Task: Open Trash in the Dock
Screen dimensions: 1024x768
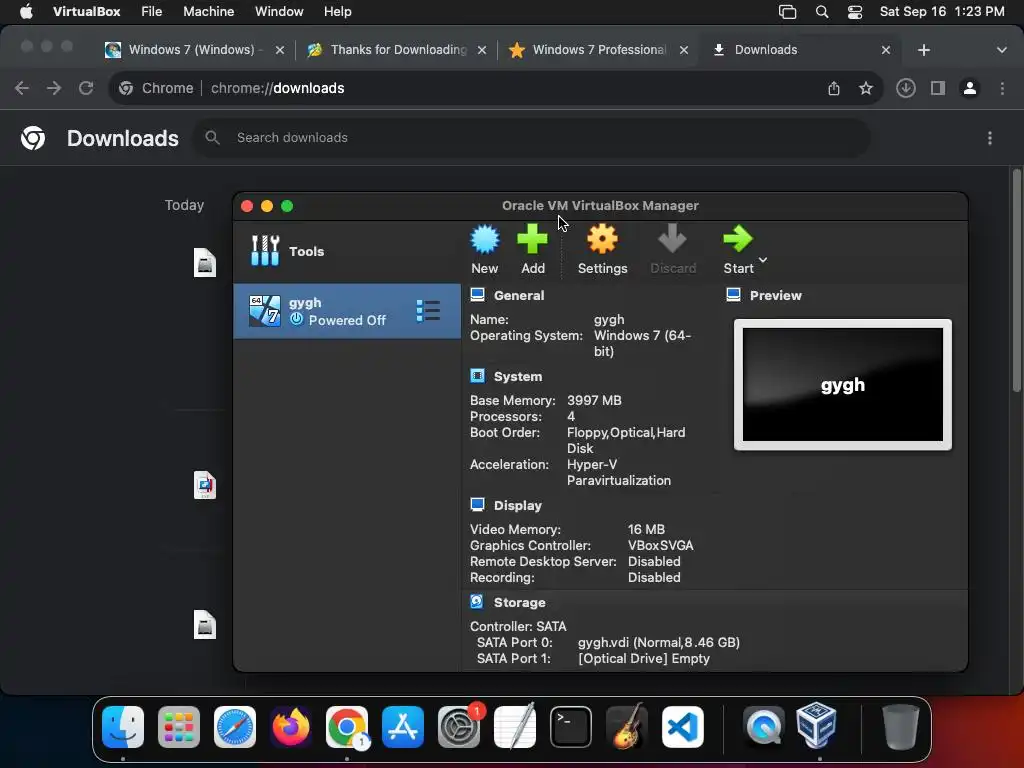Action: click(901, 726)
